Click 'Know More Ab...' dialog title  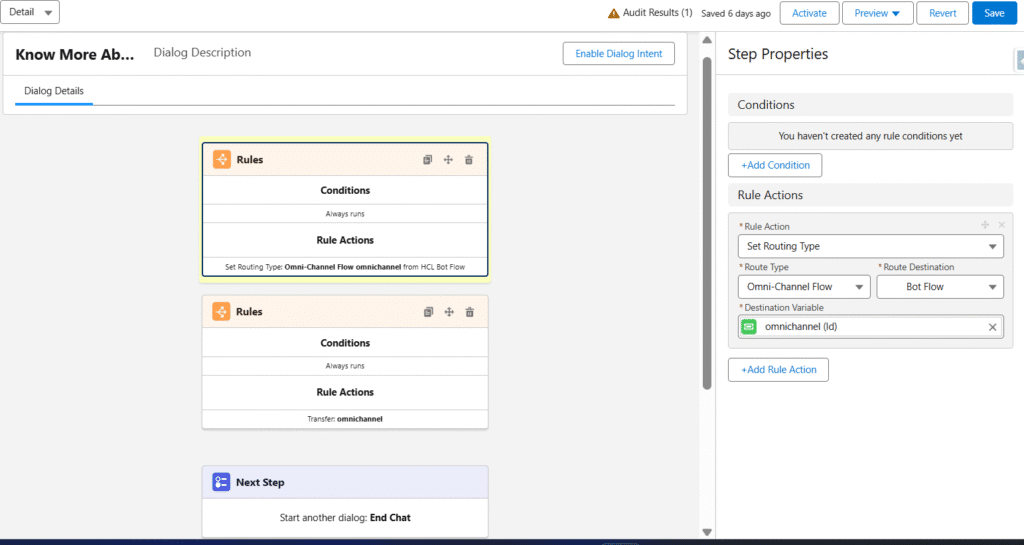point(74,54)
